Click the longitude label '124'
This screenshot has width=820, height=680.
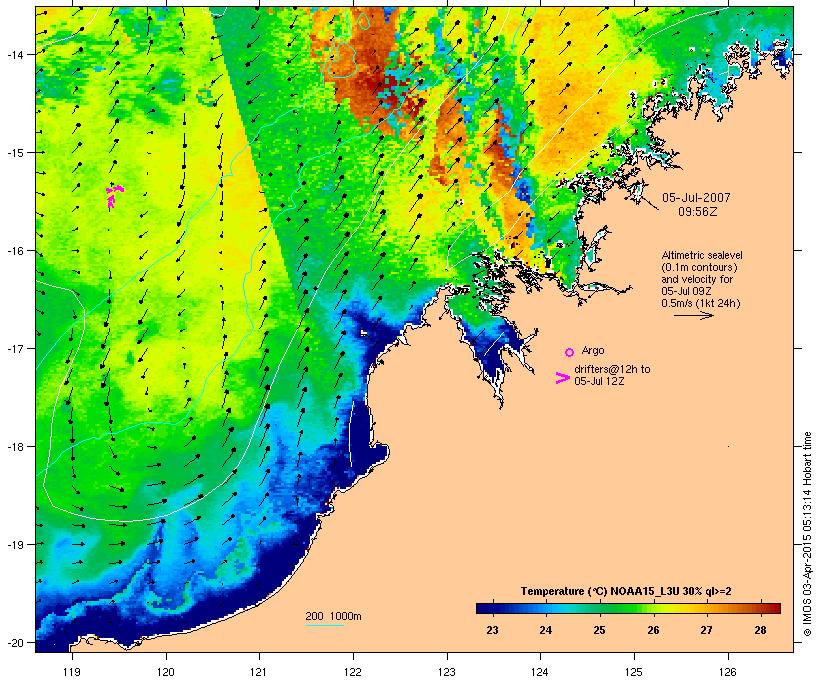(x=540, y=672)
